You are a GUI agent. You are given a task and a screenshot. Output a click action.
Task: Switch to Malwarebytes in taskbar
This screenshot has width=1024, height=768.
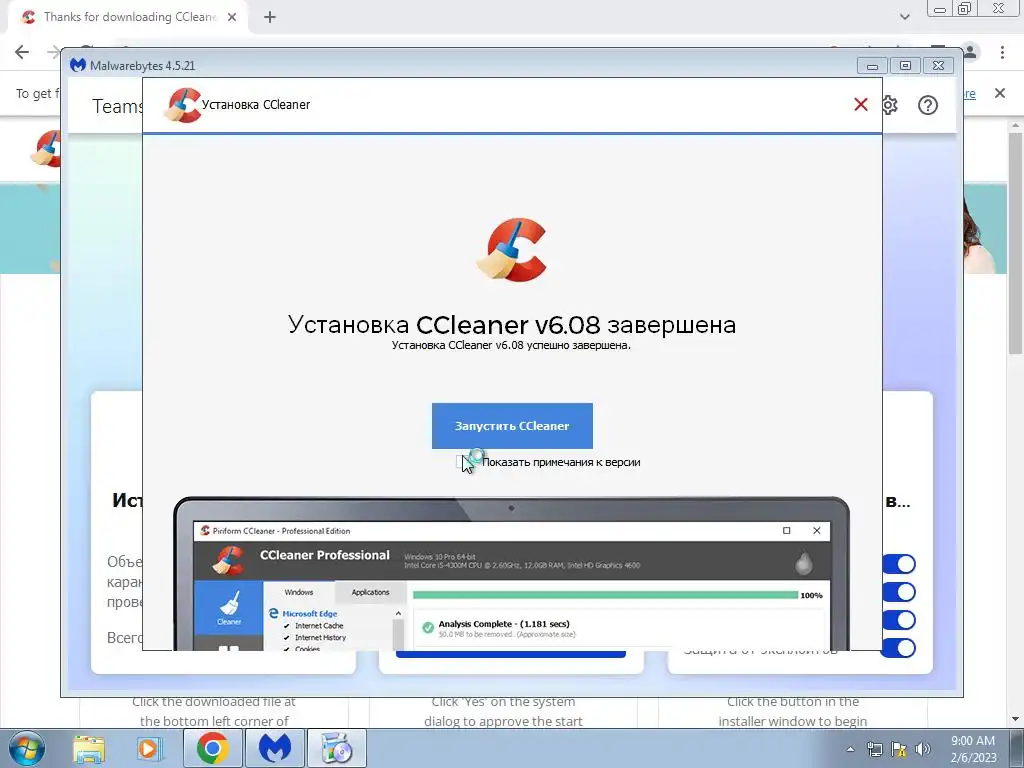275,748
